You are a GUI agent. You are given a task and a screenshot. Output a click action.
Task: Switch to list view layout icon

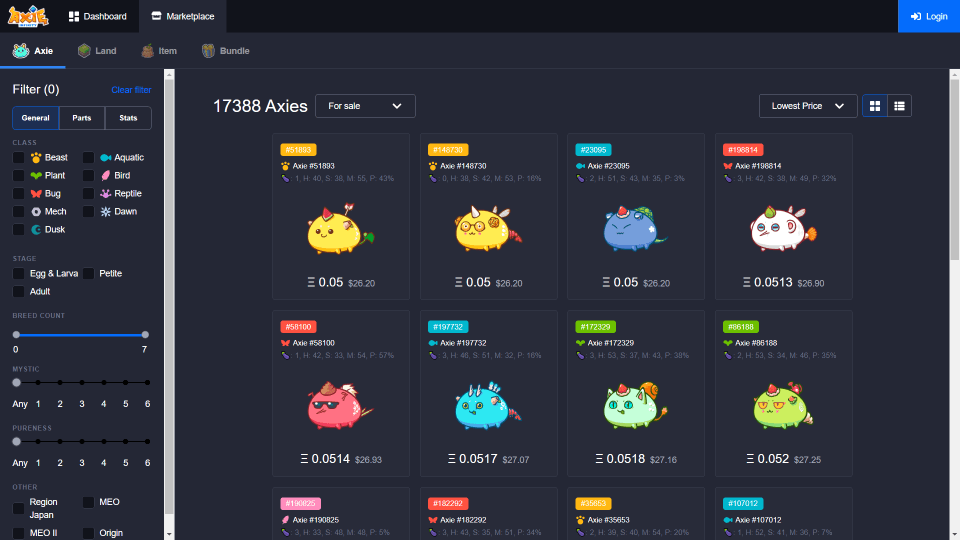pyautogui.click(x=899, y=106)
